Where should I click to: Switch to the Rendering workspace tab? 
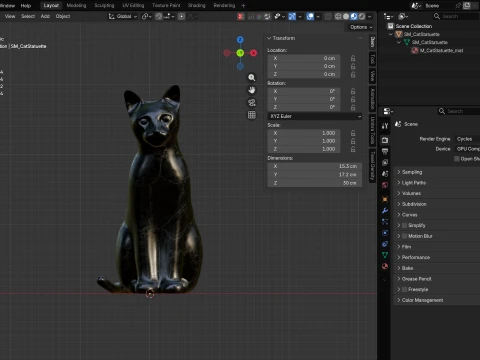pos(224,5)
